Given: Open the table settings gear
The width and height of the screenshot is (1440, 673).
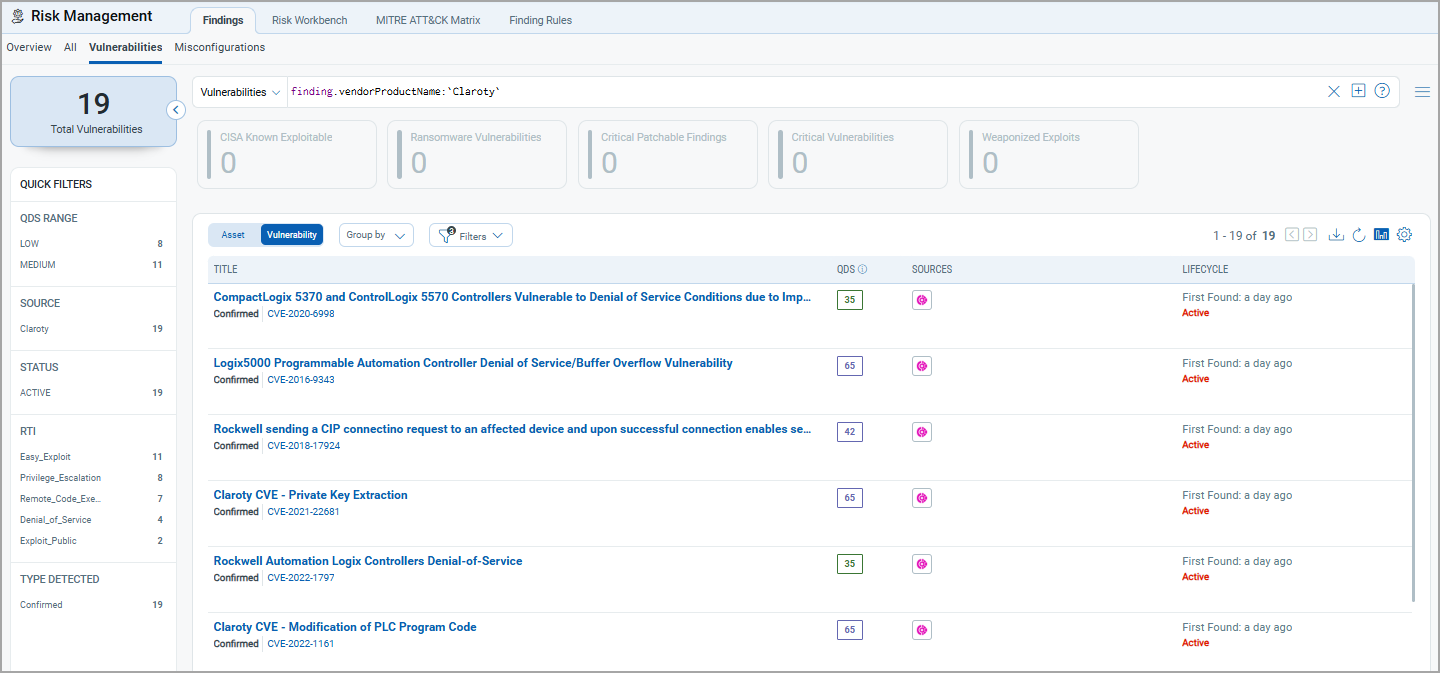Looking at the screenshot, I should point(1404,235).
